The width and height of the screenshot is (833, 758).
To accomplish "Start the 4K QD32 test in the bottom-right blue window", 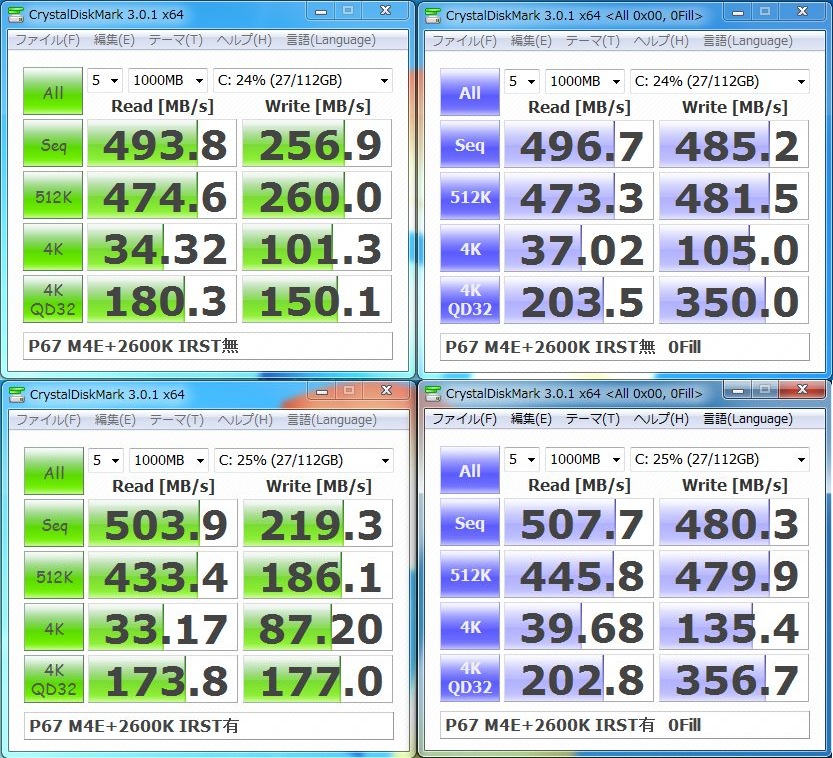I will pyautogui.click(x=470, y=678).
